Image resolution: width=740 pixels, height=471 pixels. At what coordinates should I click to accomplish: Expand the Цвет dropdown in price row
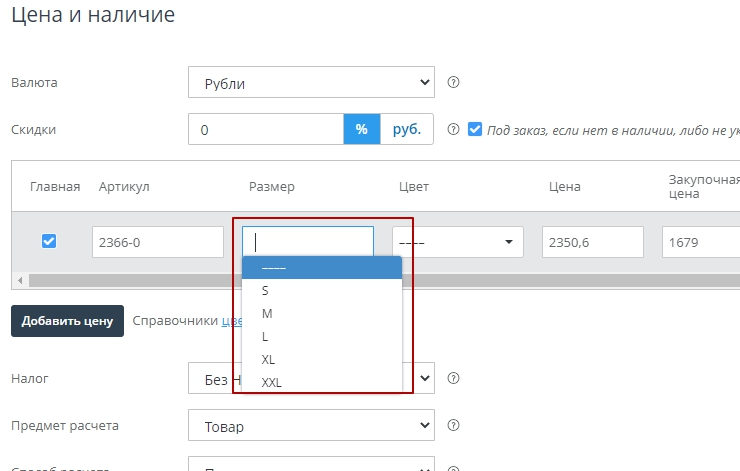pos(459,242)
